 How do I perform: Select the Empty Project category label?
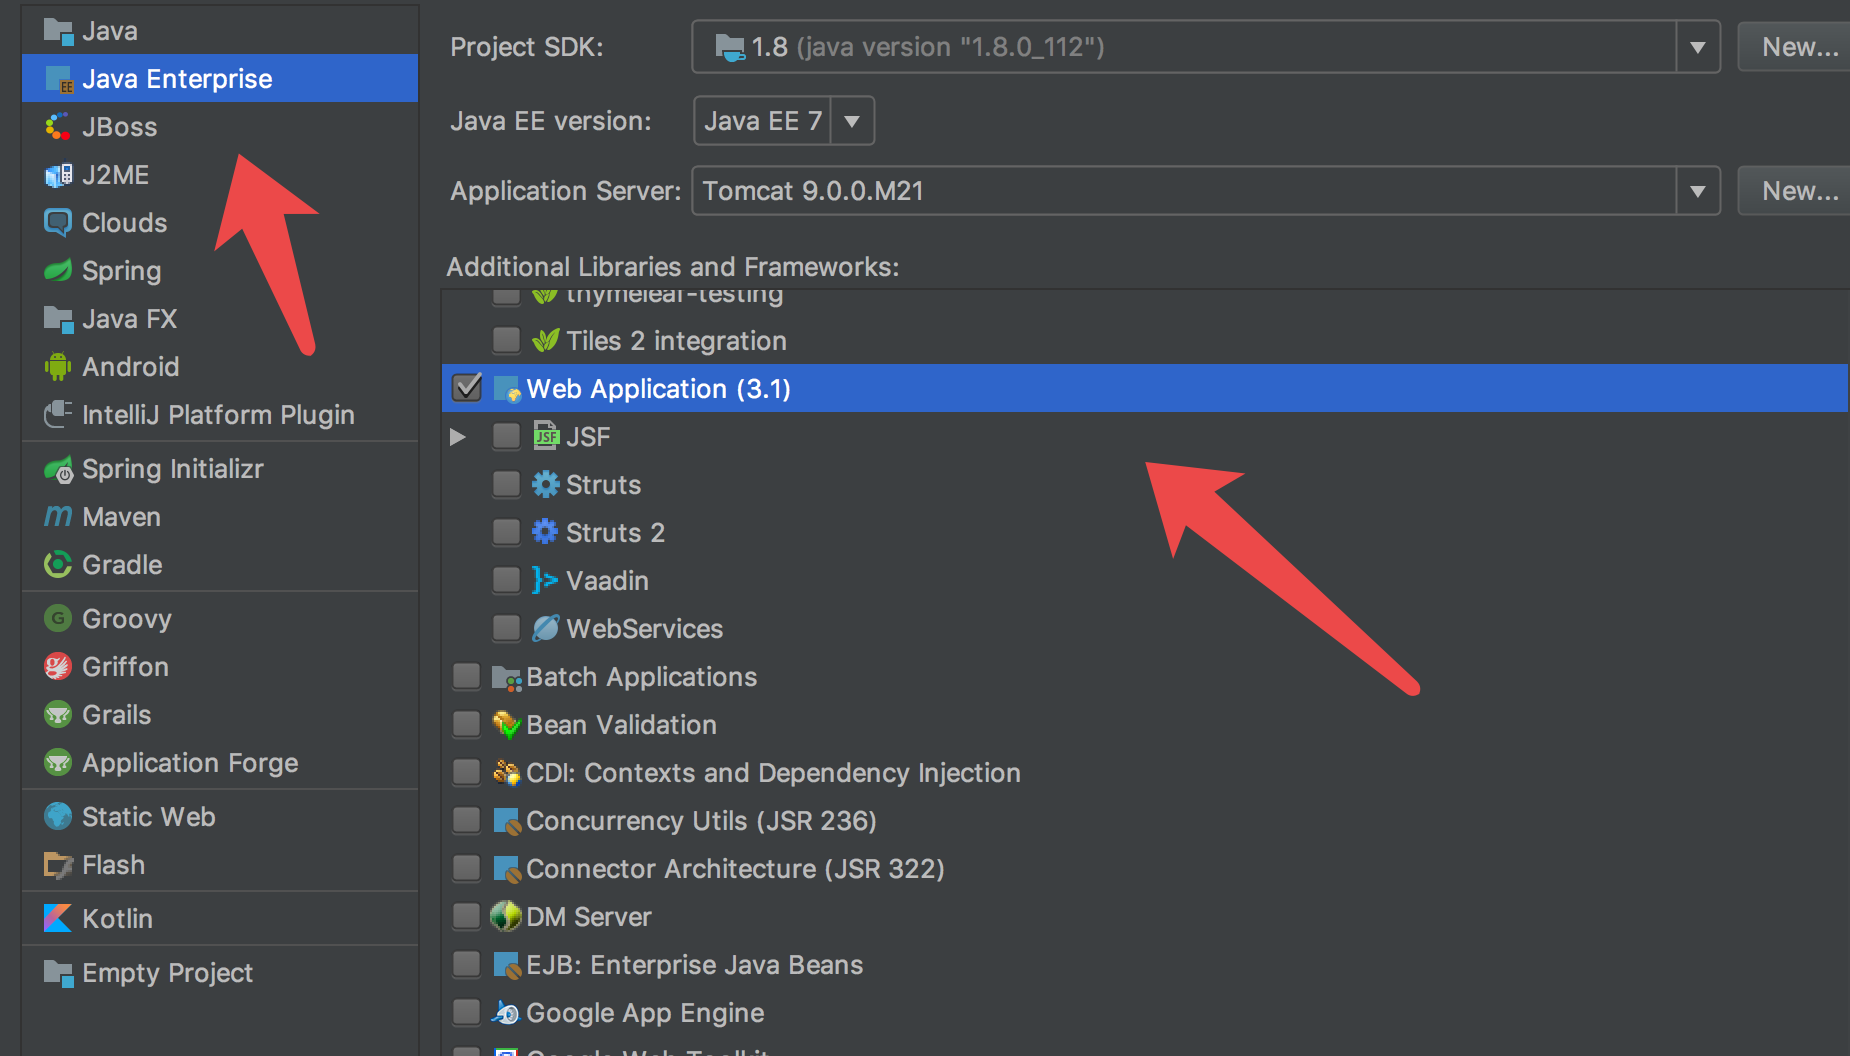(168, 973)
